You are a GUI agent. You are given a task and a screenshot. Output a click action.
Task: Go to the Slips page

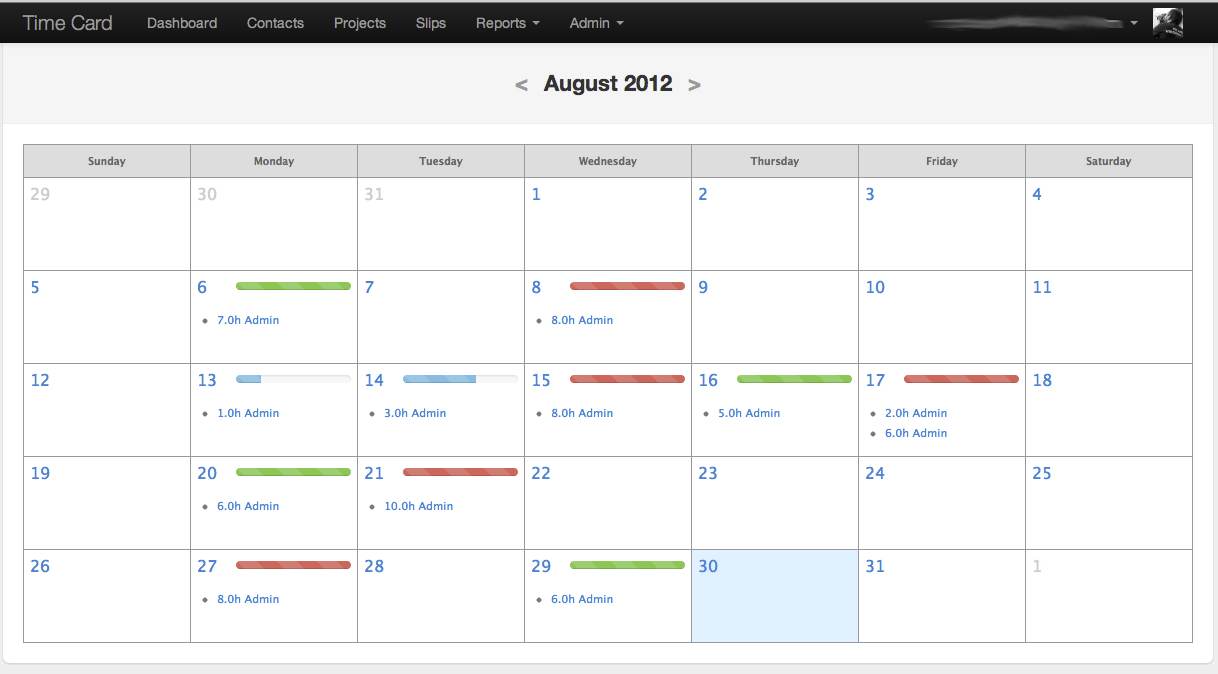431,23
